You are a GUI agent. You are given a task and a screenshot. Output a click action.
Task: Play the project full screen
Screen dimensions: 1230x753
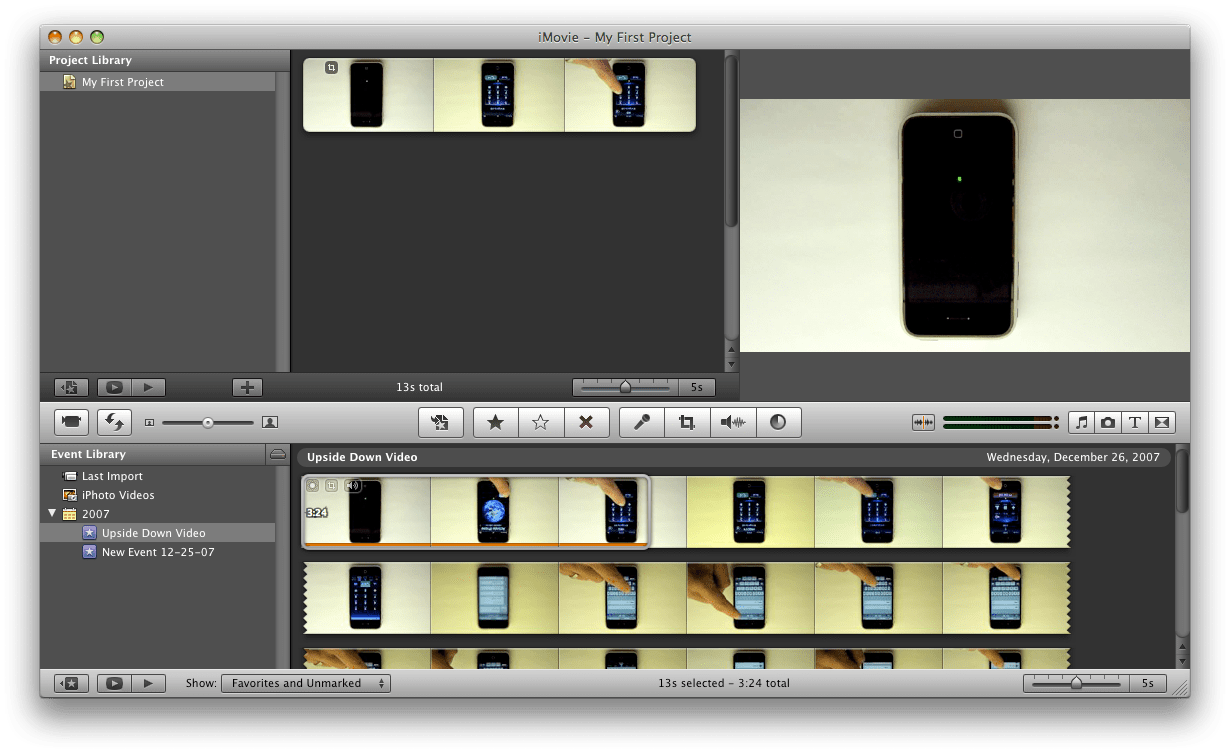[x=113, y=387]
